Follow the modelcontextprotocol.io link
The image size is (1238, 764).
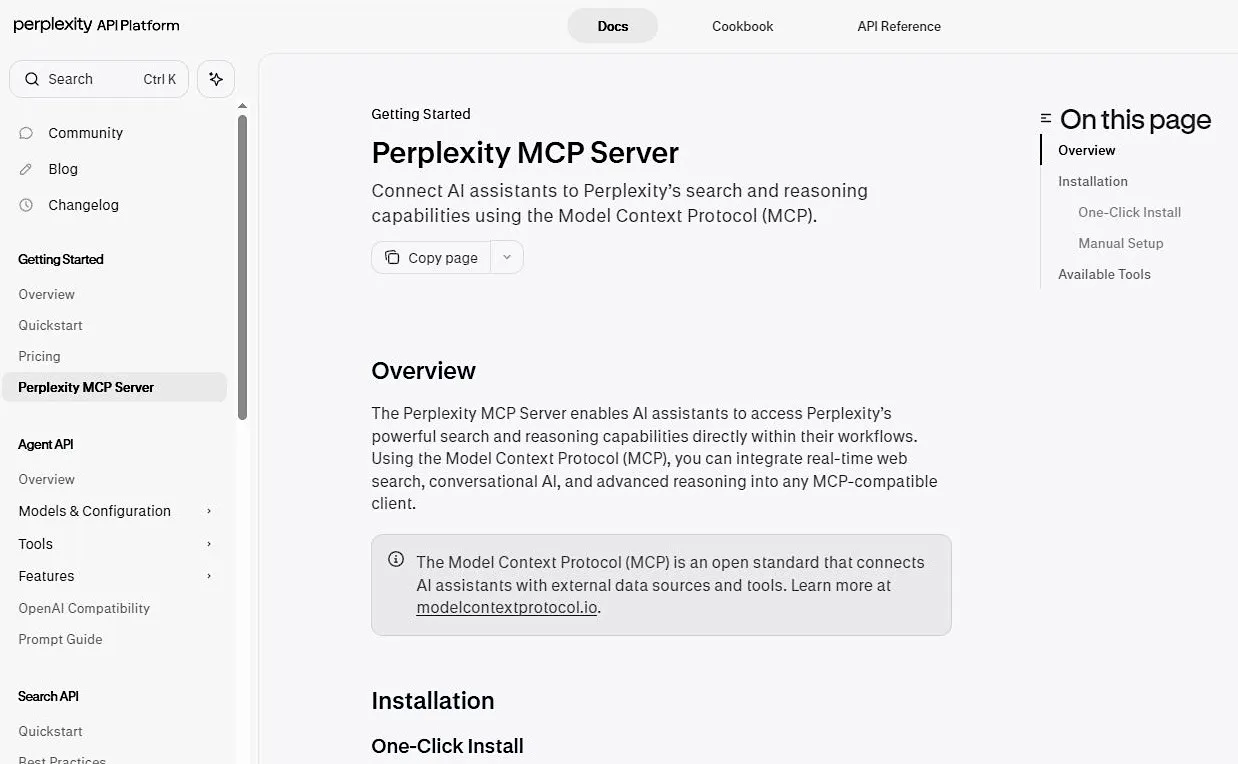click(x=507, y=607)
